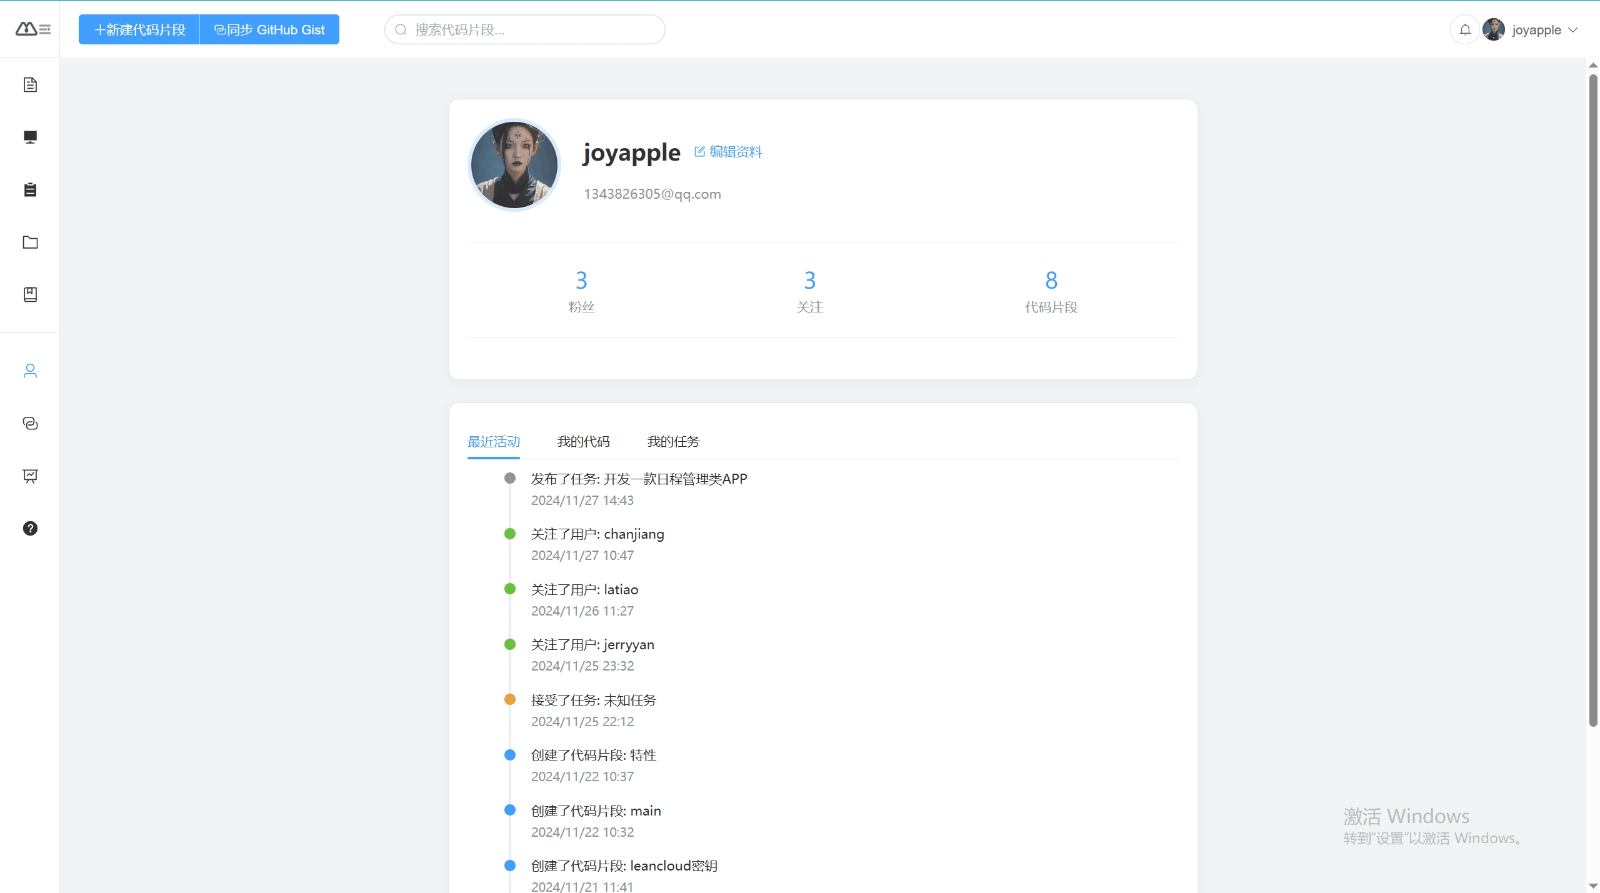
Task: Click the small avatar in the header
Action: coord(1494,30)
